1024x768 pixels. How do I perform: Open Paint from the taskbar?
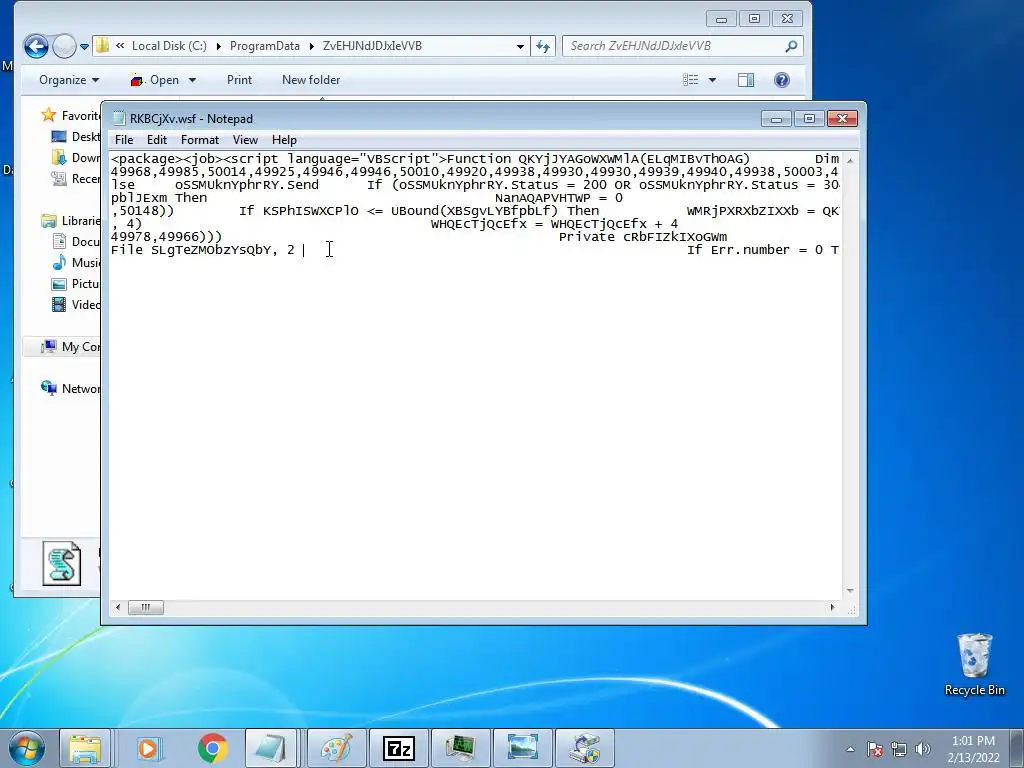337,748
